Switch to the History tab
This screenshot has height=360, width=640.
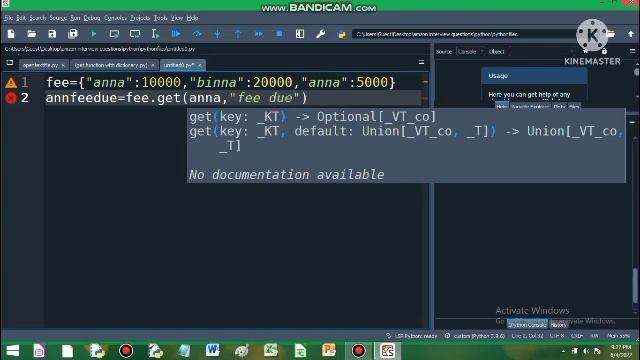(559, 325)
